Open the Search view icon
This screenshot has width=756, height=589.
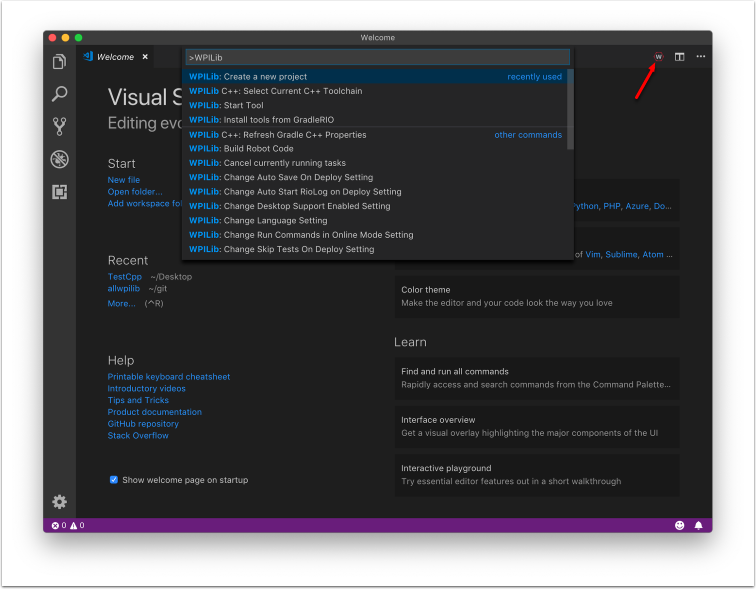coord(59,94)
